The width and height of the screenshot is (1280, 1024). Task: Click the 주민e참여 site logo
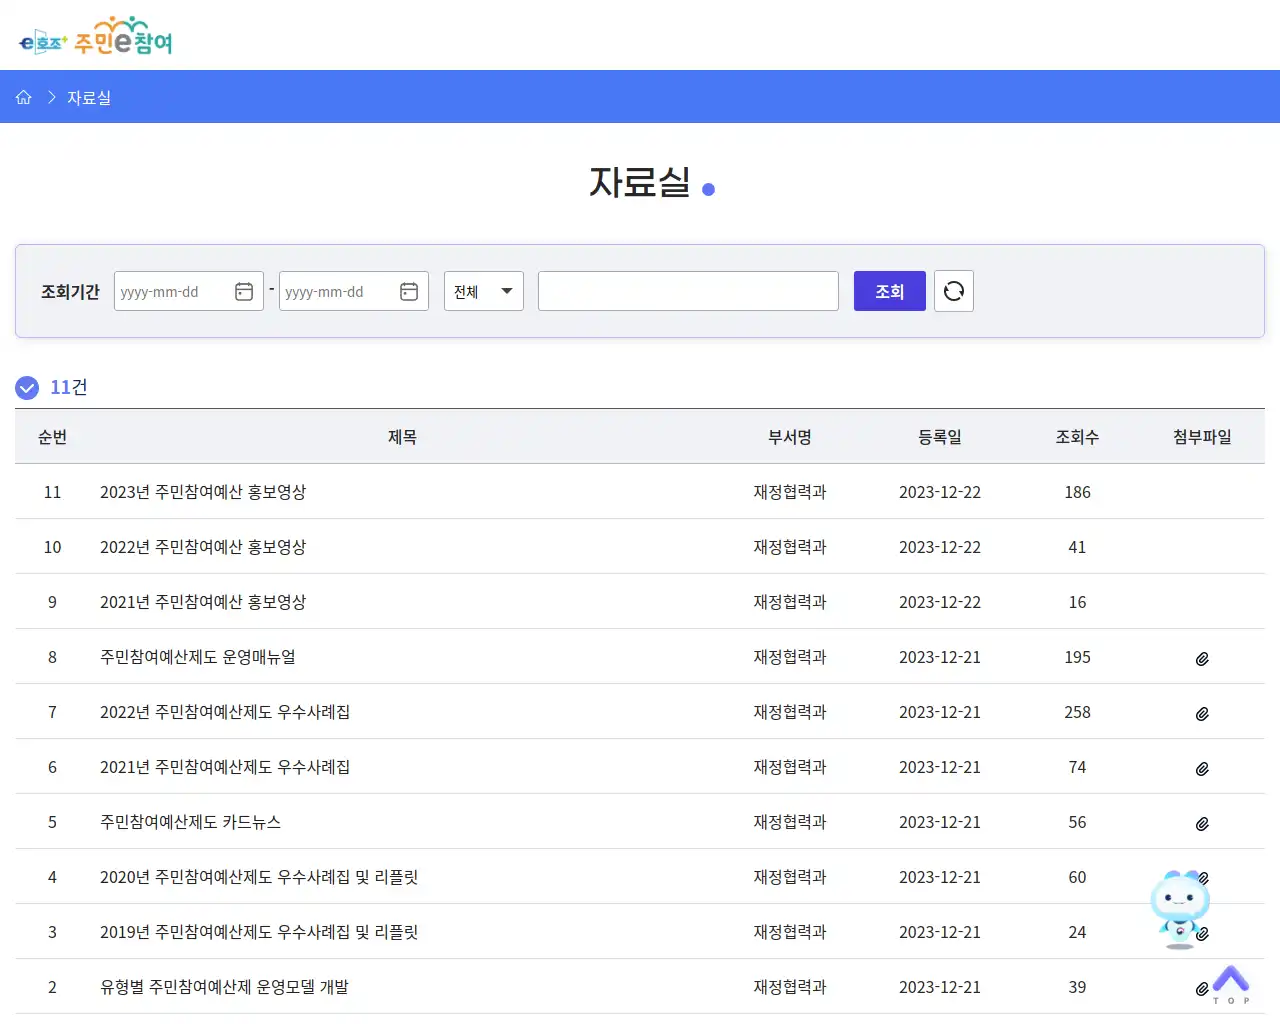pos(96,37)
